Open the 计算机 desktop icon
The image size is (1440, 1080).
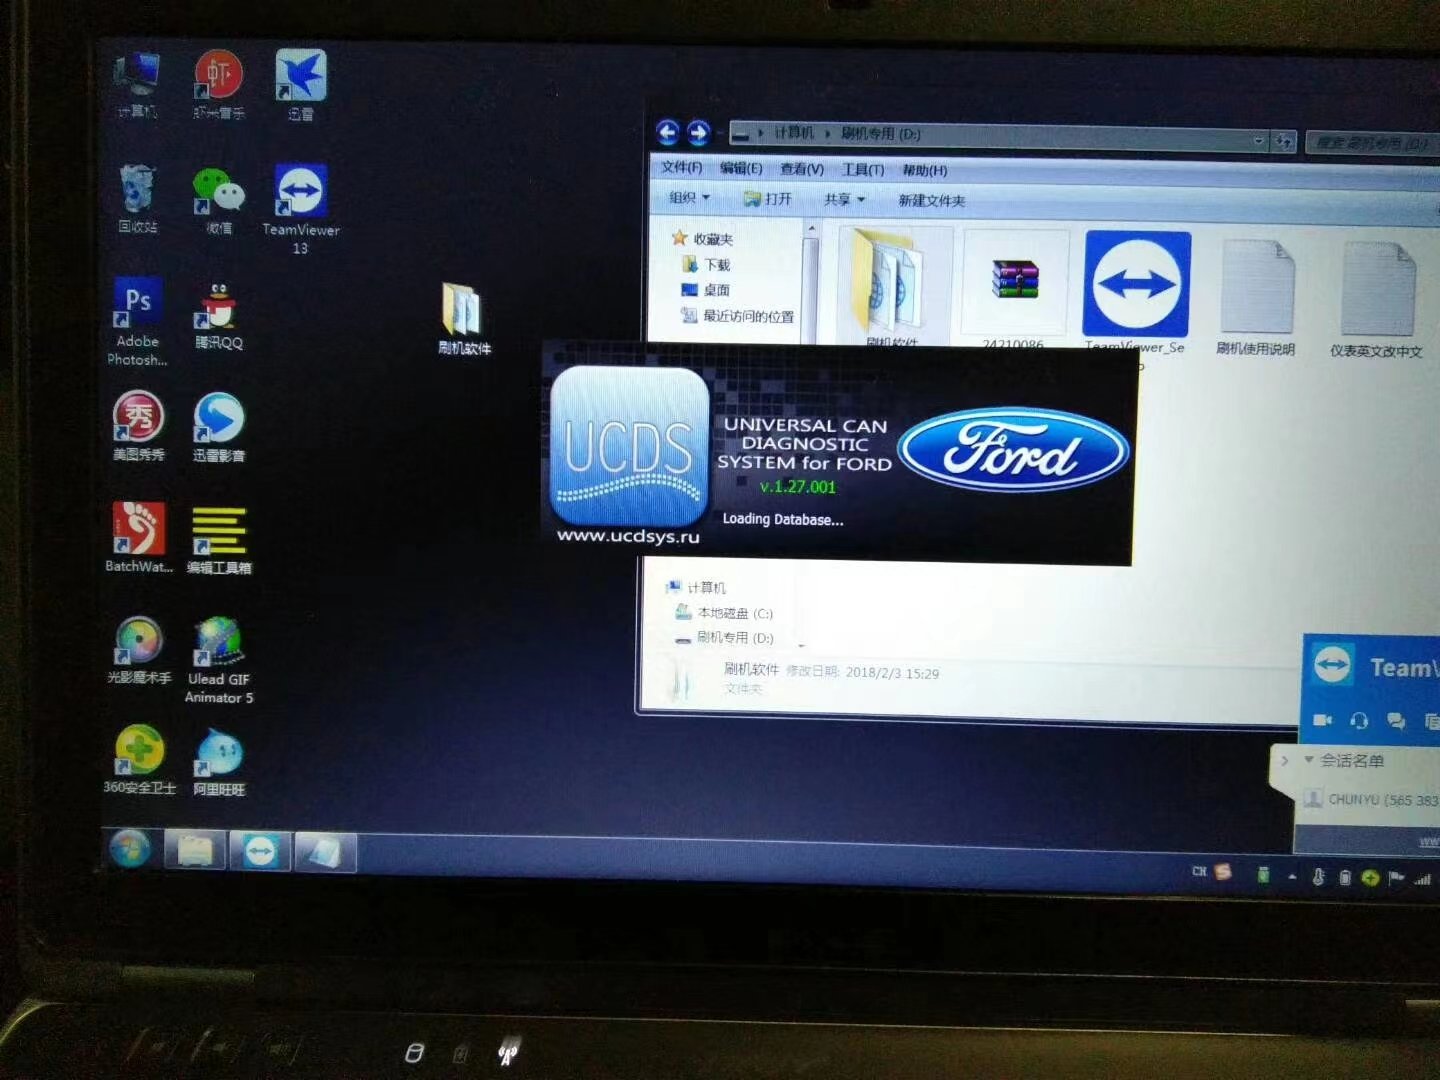tap(137, 85)
